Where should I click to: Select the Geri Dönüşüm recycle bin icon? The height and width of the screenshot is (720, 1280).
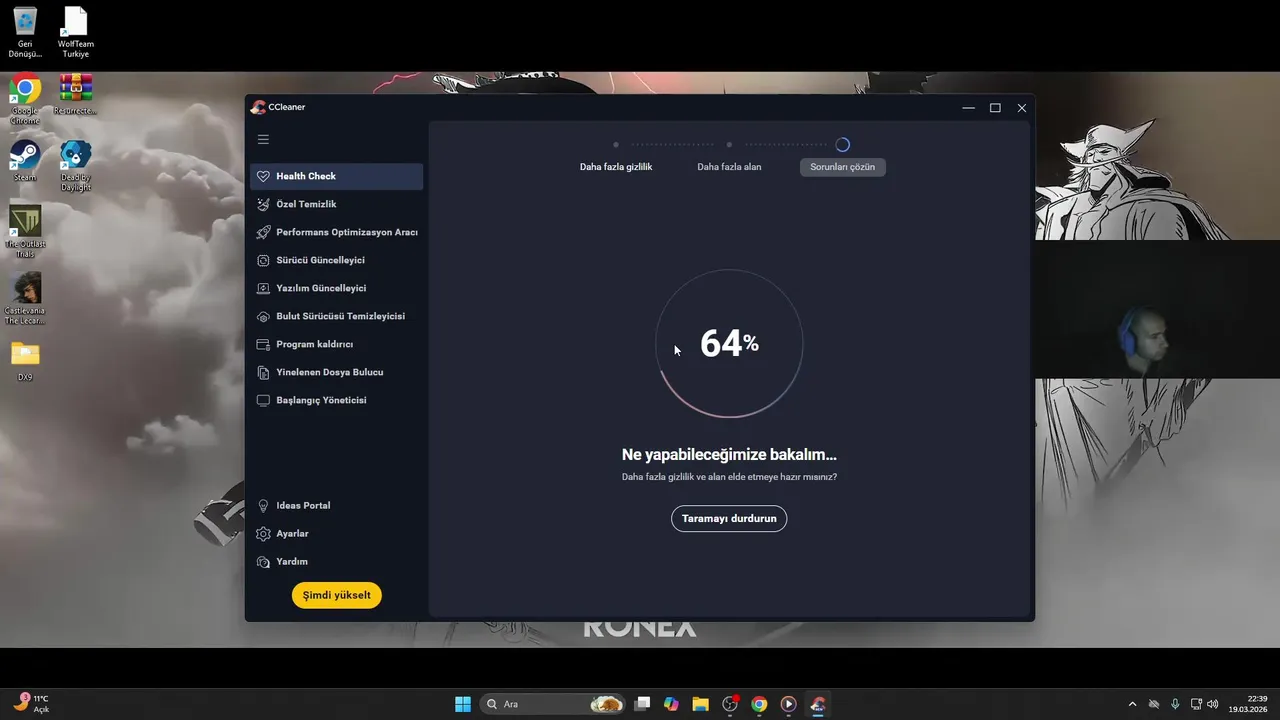click(x=25, y=32)
